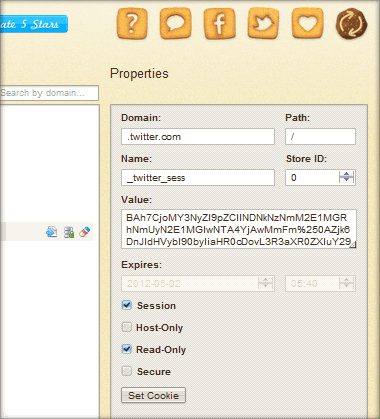Enable the Secure checkbox
The image size is (380, 419).
pos(127,371)
